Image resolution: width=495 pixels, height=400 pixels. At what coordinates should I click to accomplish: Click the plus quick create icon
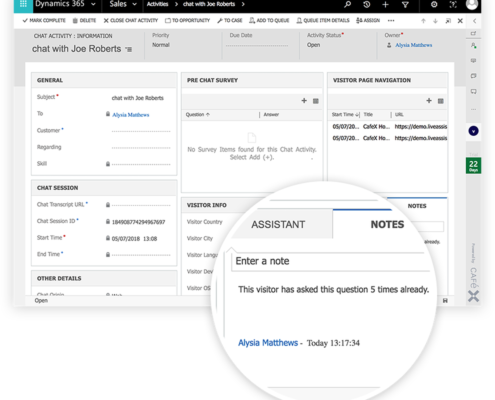click(385, 4)
